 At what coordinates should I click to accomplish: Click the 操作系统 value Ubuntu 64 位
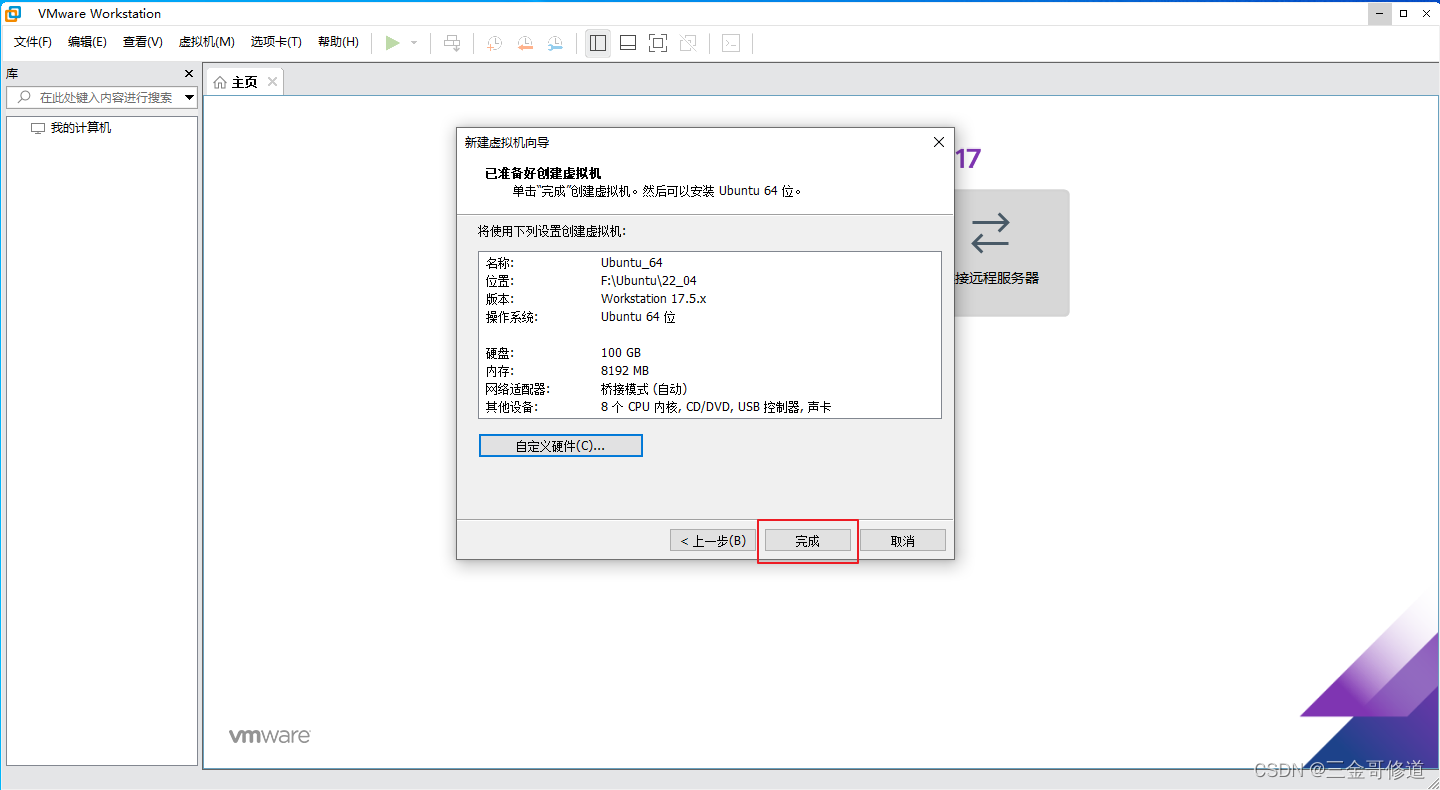click(639, 317)
